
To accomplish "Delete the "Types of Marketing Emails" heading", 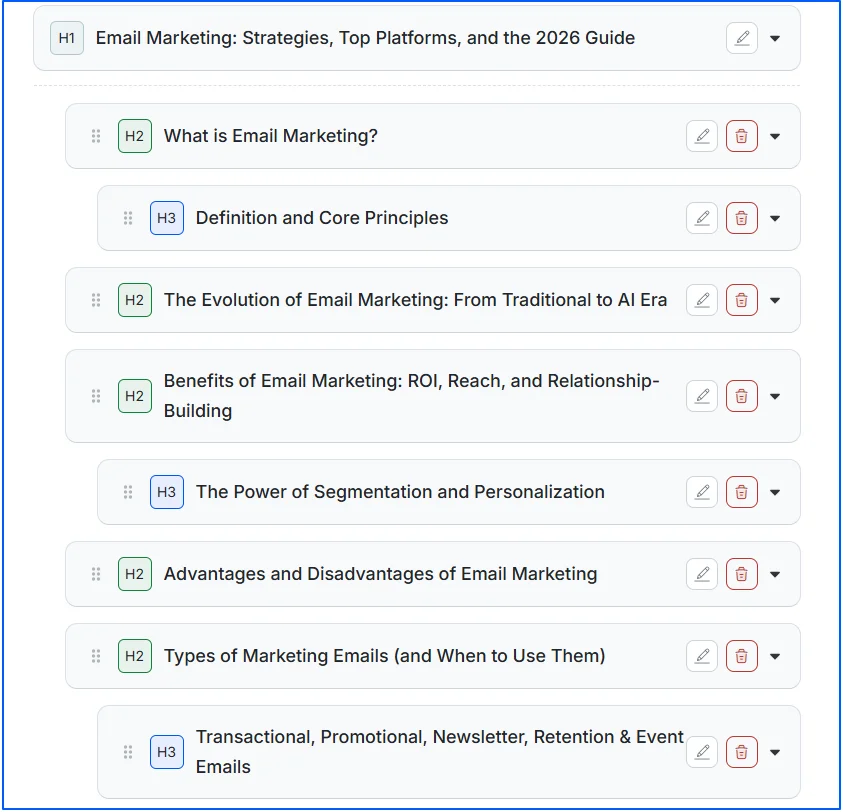I will point(742,656).
